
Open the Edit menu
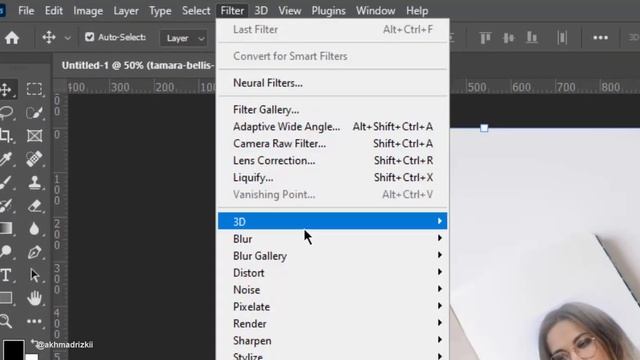(x=53, y=11)
